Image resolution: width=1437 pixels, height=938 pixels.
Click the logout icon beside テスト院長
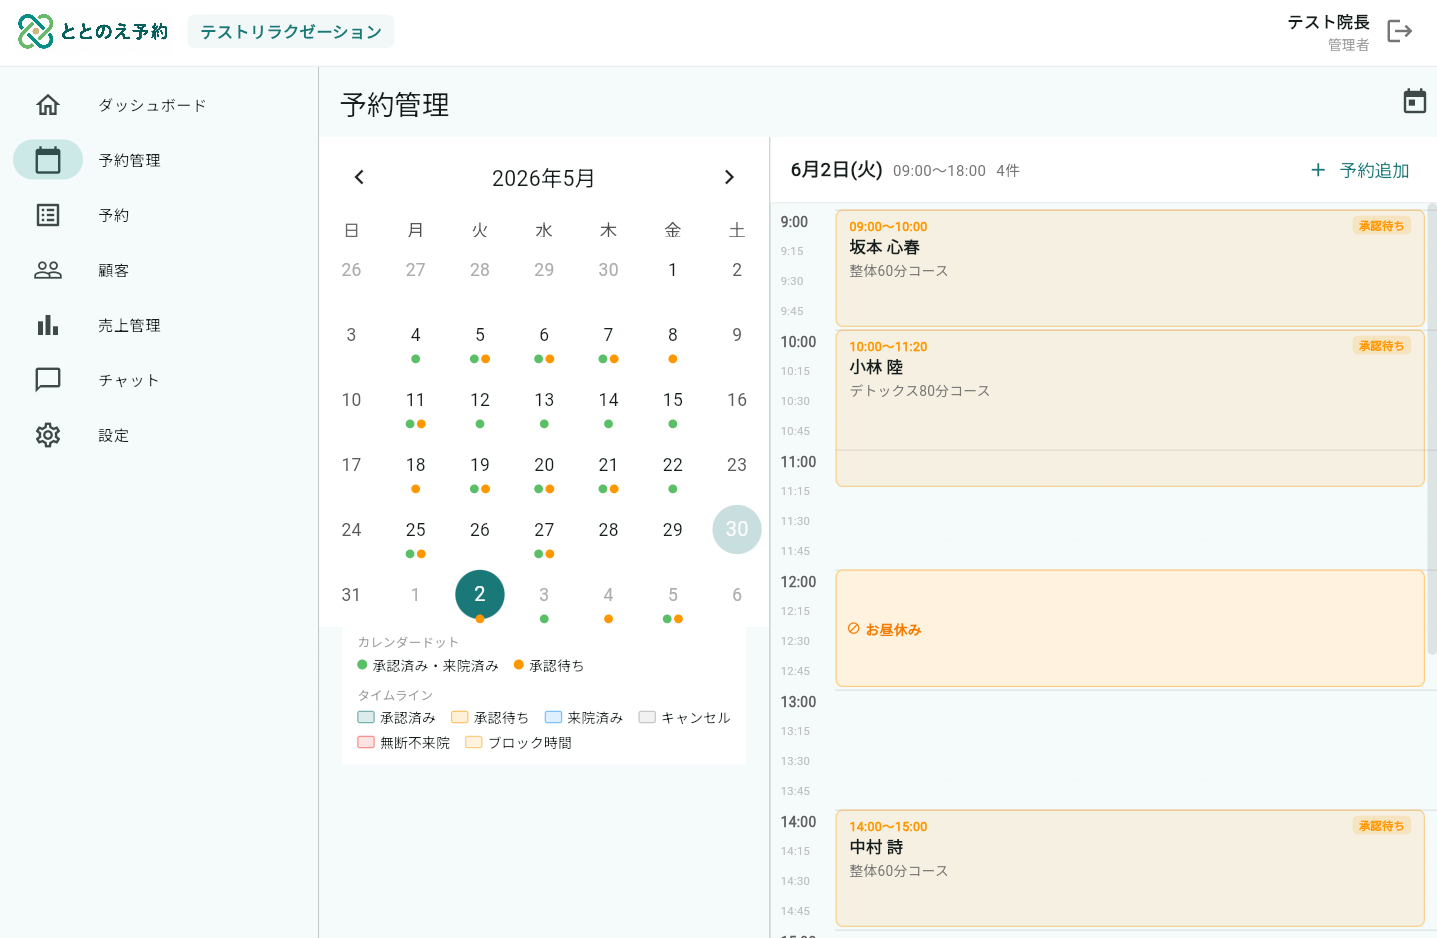(x=1400, y=32)
